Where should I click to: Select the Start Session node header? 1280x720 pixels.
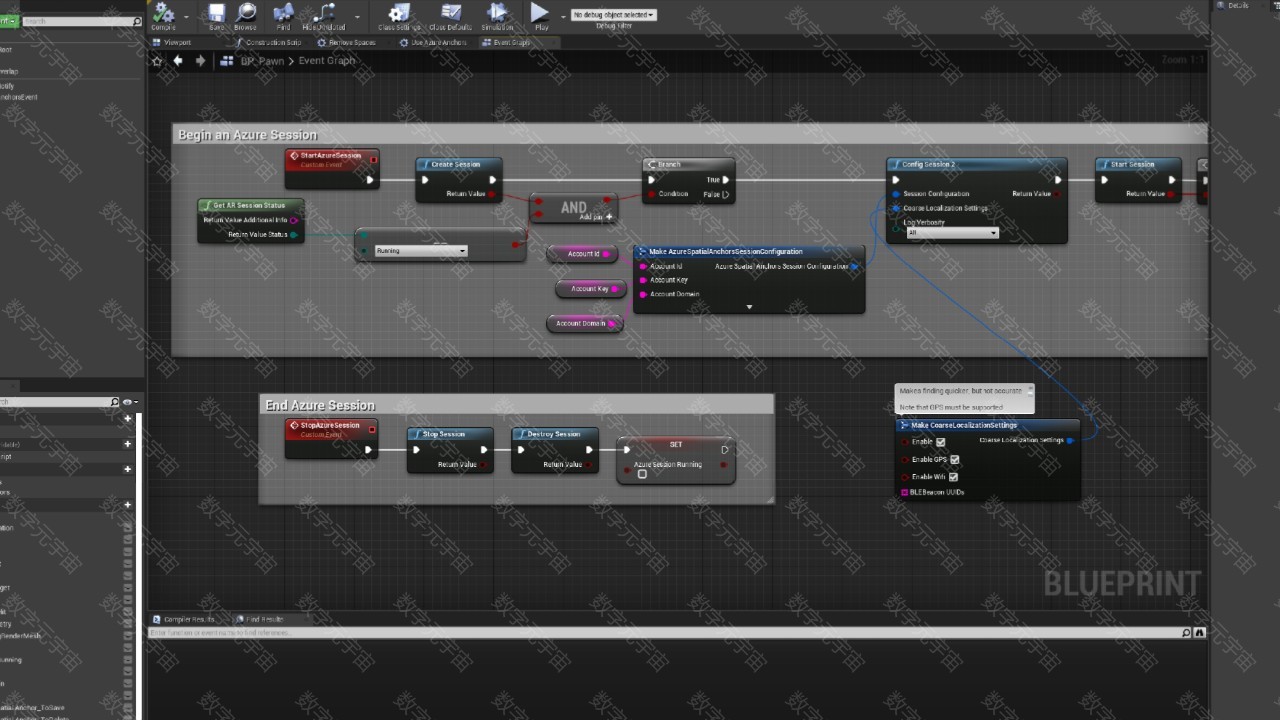(1138, 164)
